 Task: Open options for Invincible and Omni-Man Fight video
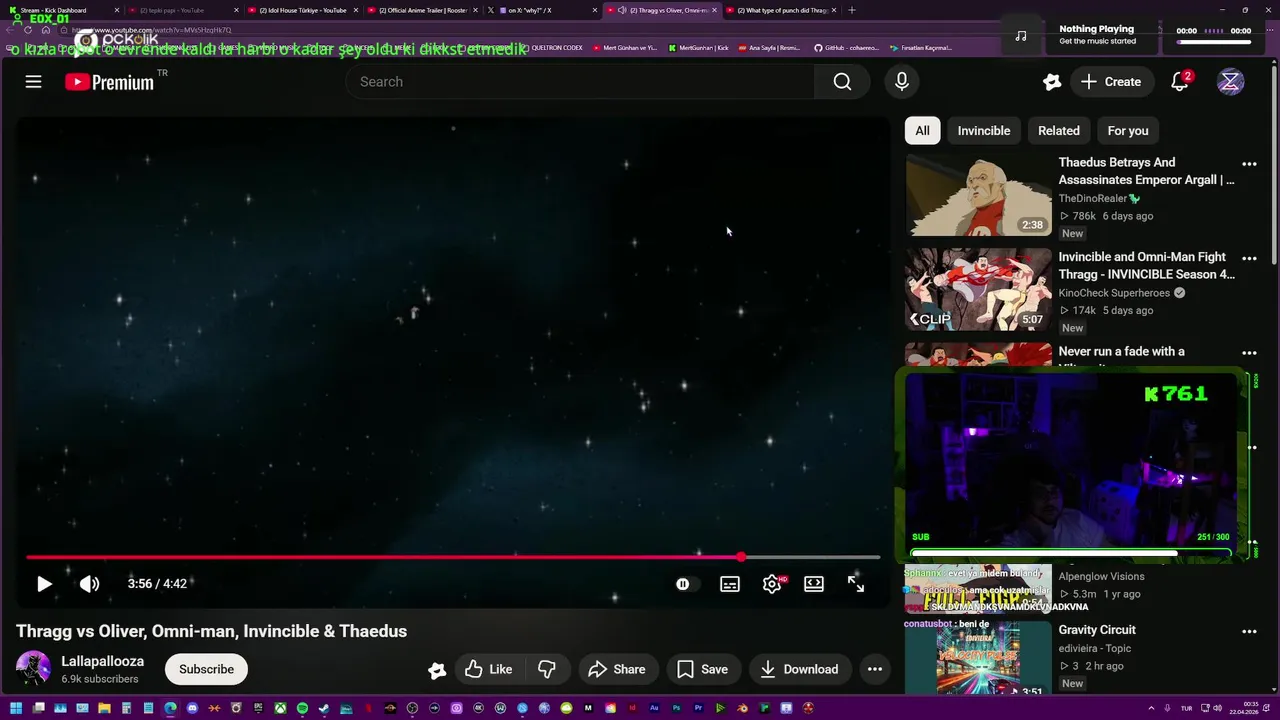click(x=1249, y=259)
